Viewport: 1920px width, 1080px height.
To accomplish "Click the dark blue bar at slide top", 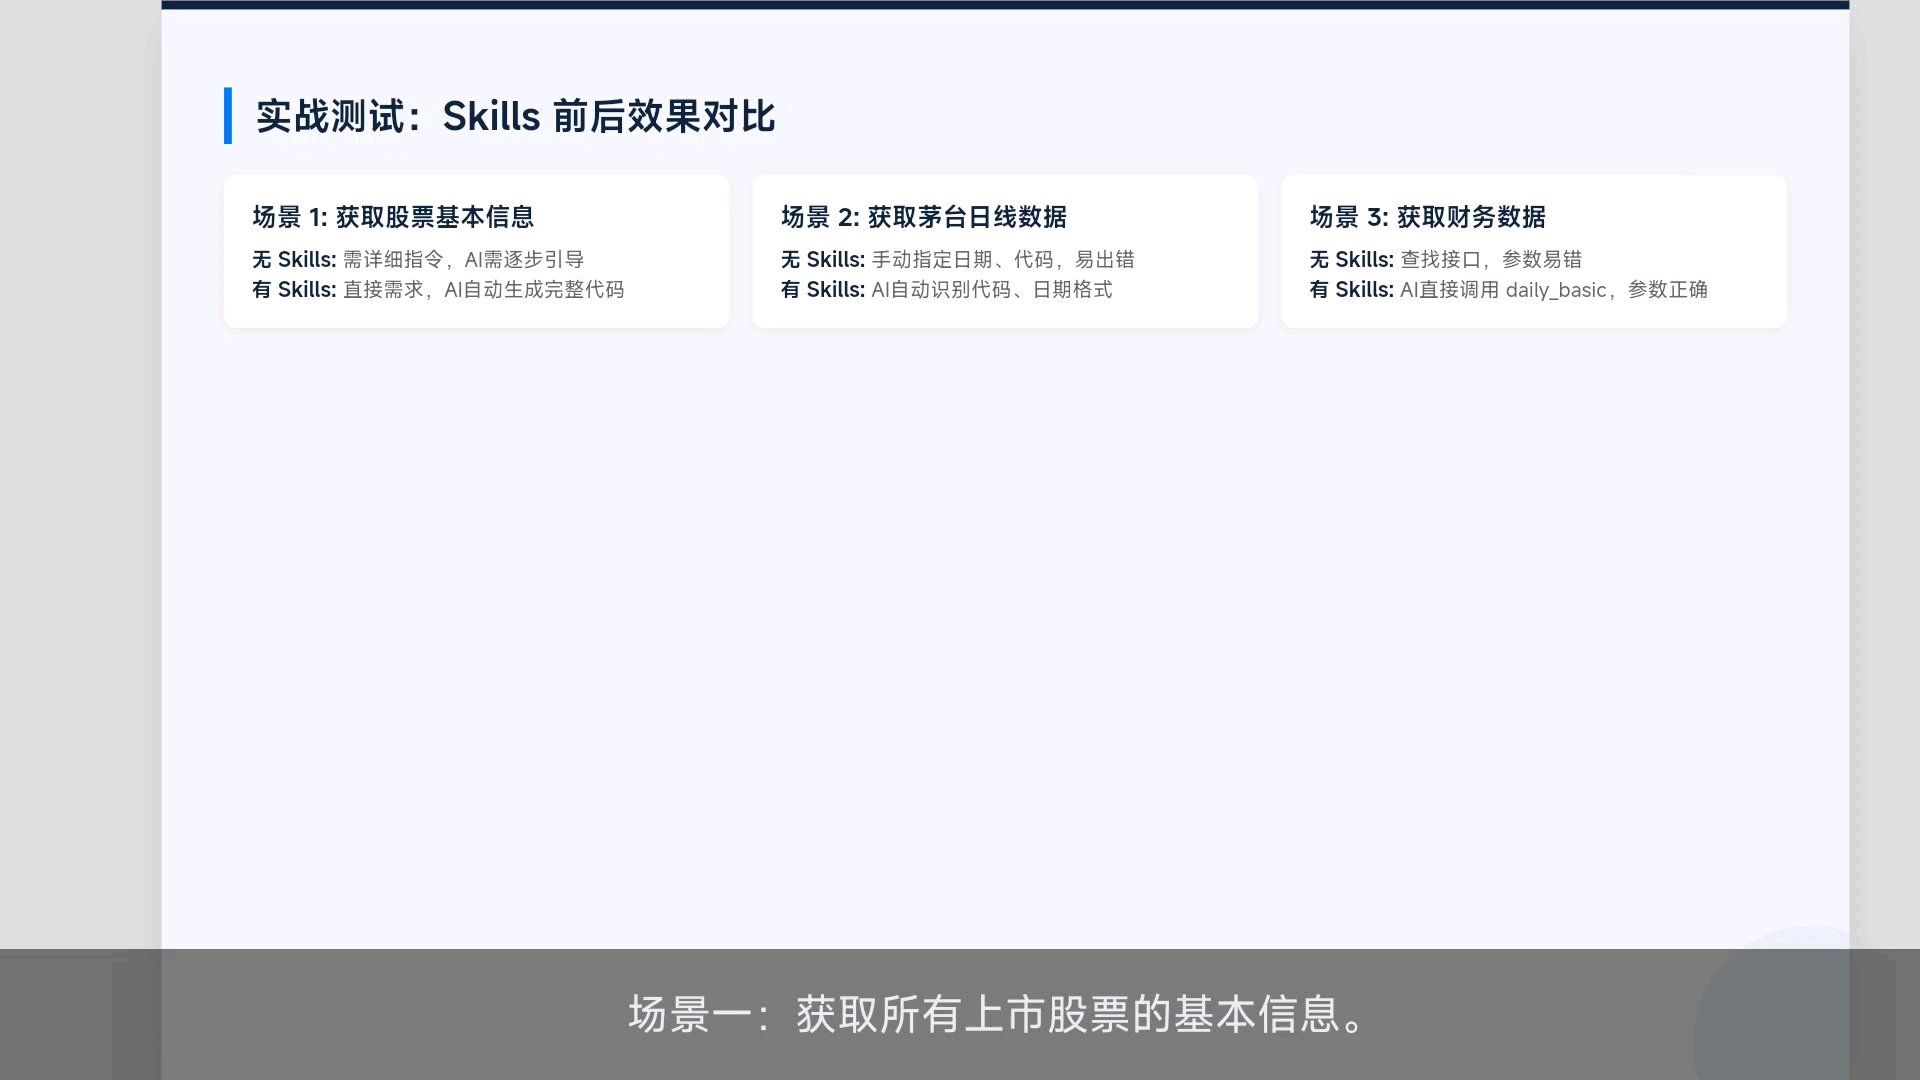I will pos(1004,4).
